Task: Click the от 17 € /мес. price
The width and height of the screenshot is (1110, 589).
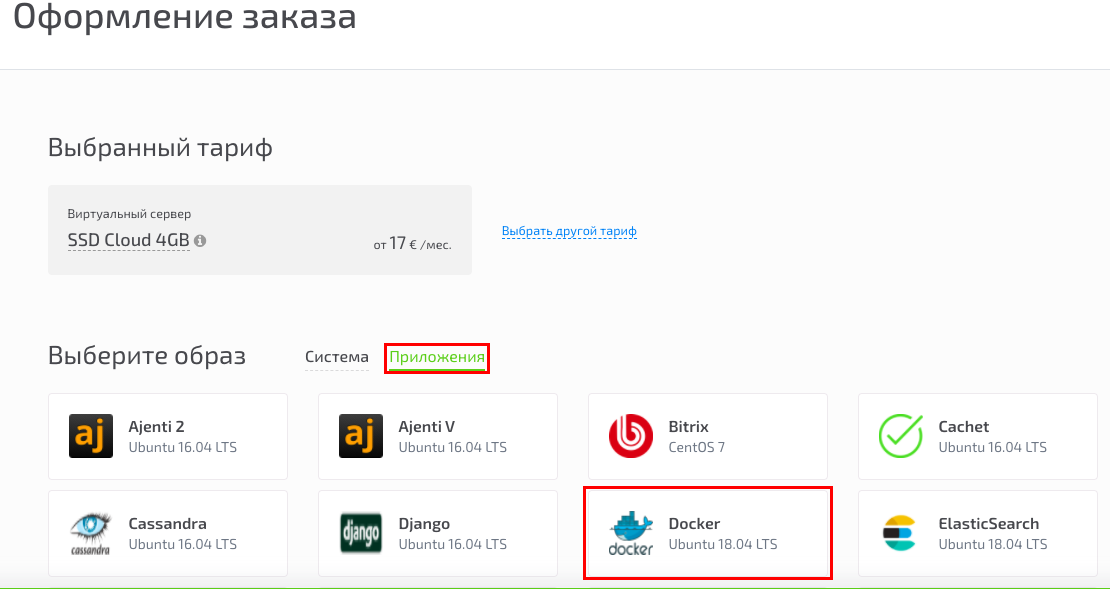Action: (x=413, y=244)
